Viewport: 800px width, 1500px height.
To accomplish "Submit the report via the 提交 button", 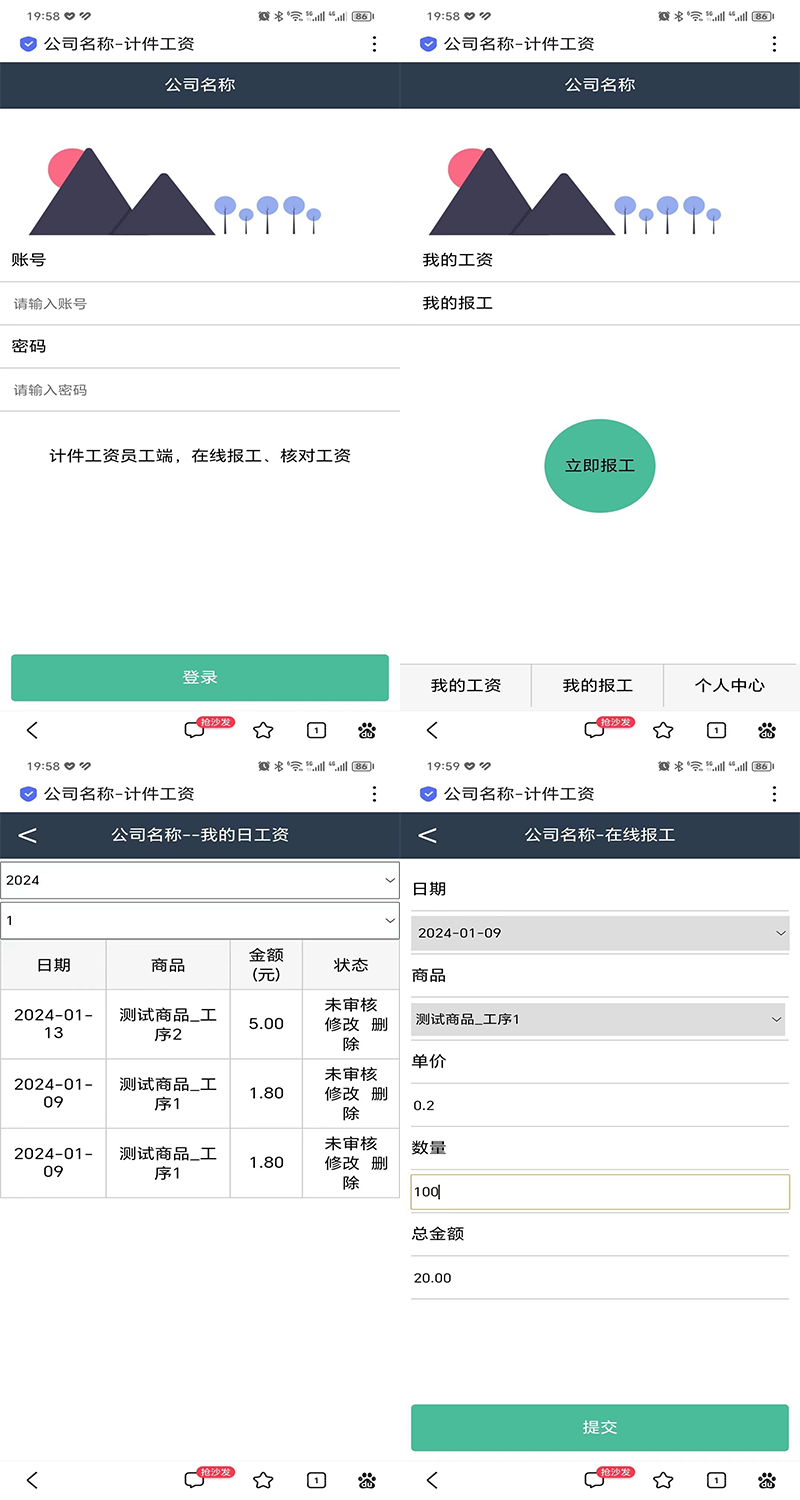I will (600, 1427).
